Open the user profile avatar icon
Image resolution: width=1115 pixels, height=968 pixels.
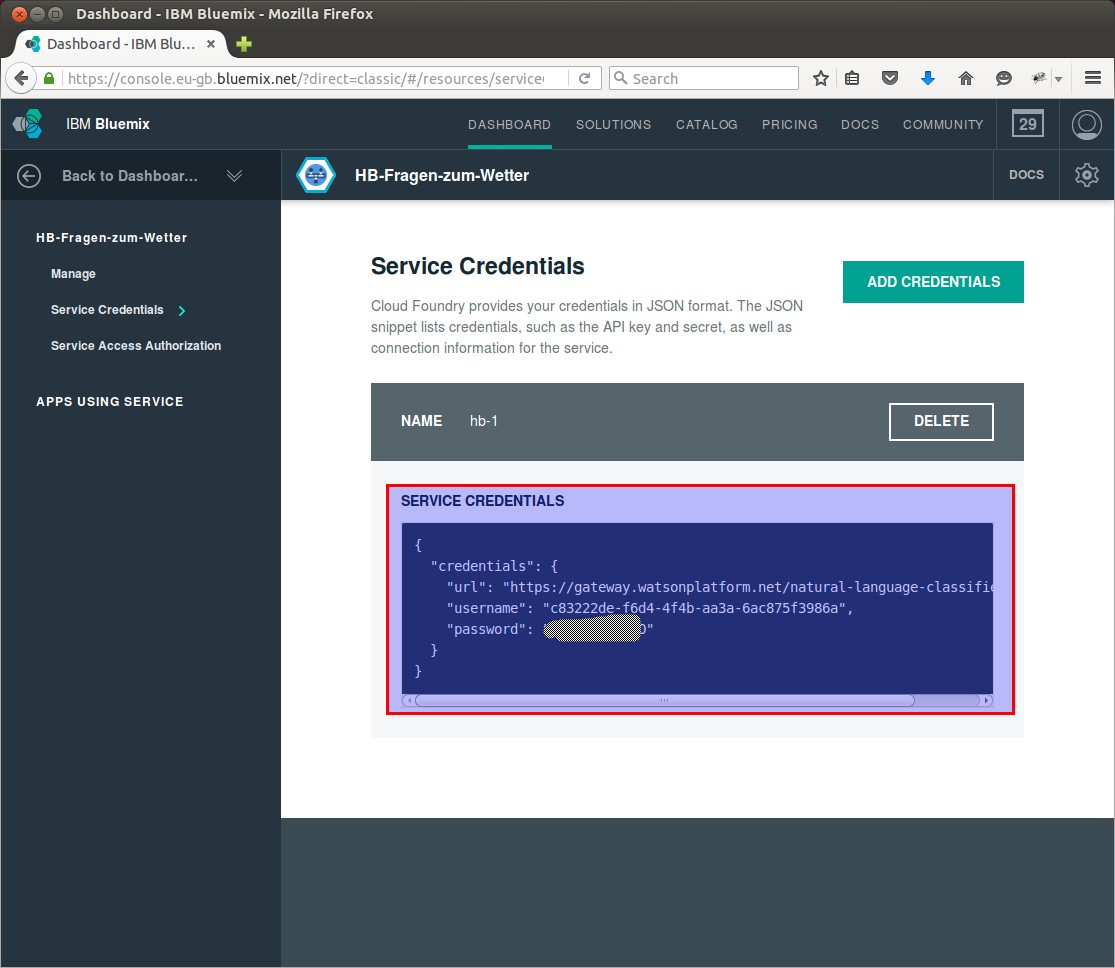pos(1087,124)
